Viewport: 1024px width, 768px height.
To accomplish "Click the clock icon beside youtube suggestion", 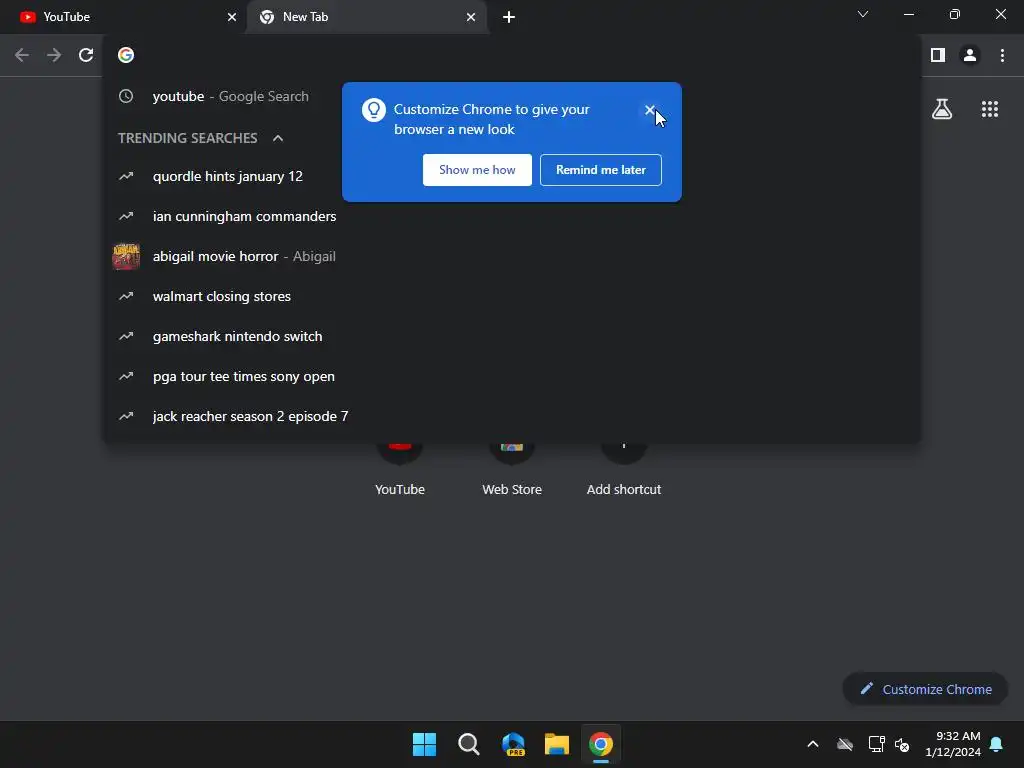I will click(126, 96).
